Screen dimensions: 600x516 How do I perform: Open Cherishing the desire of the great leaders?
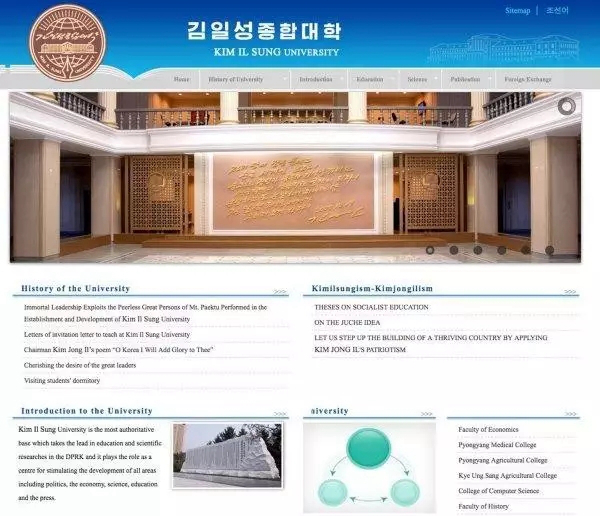tap(80, 365)
